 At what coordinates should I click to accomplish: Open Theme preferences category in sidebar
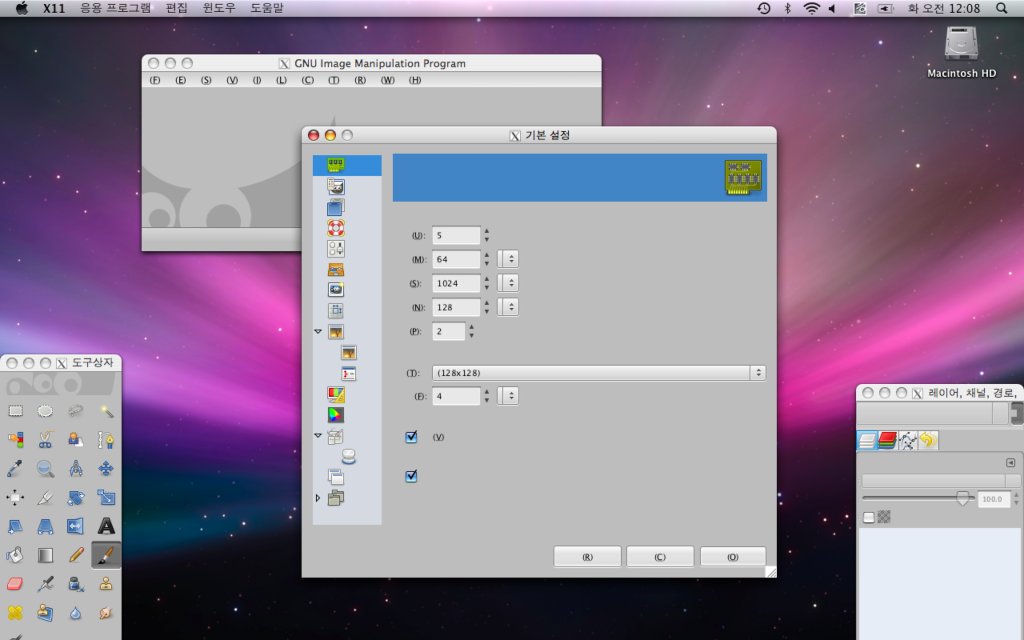pyautogui.click(x=336, y=207)
